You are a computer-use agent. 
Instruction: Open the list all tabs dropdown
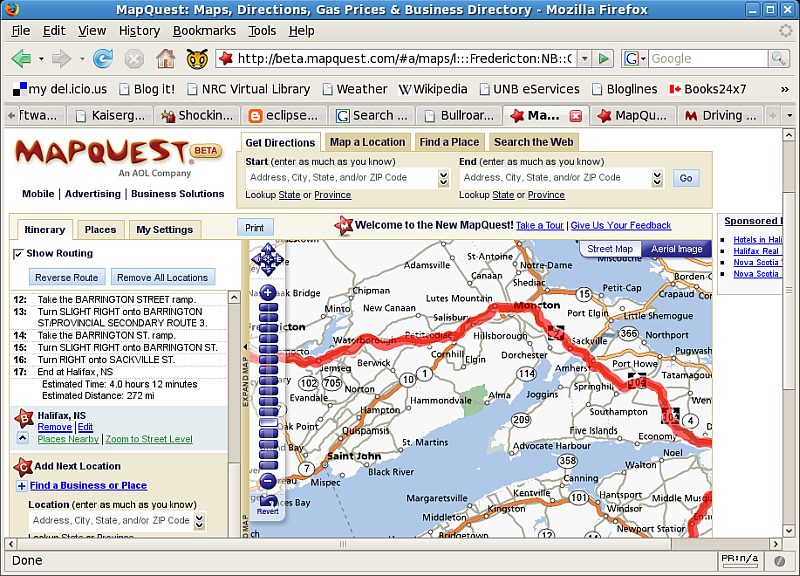[790, 116]
